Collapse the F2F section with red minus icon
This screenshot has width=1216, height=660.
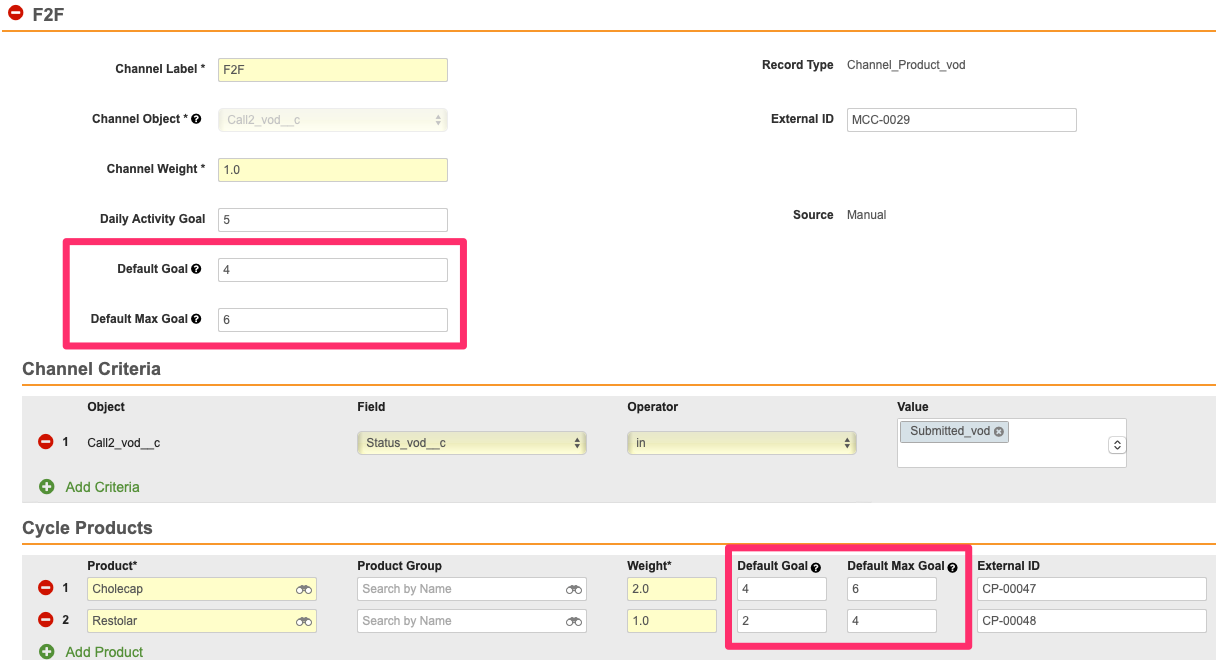click(x=15, y=14)
